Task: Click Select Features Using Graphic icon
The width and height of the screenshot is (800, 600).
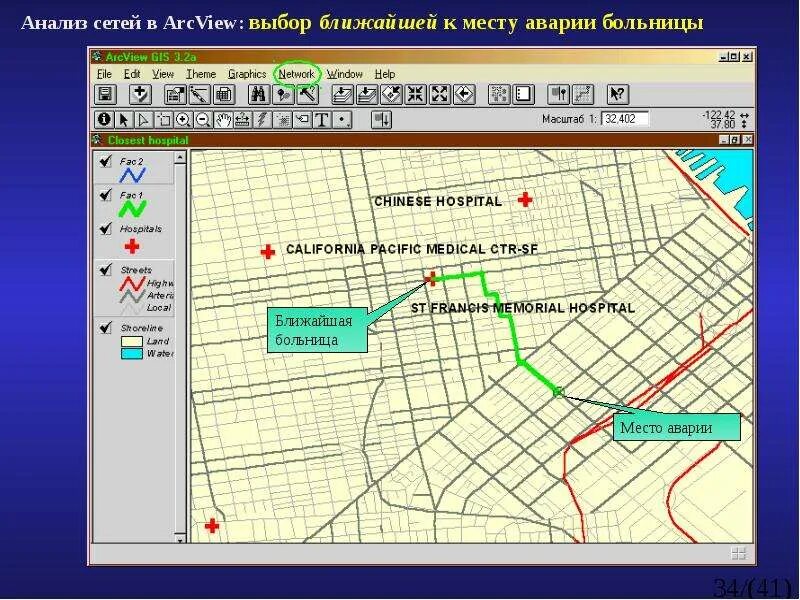Action: 499,94
